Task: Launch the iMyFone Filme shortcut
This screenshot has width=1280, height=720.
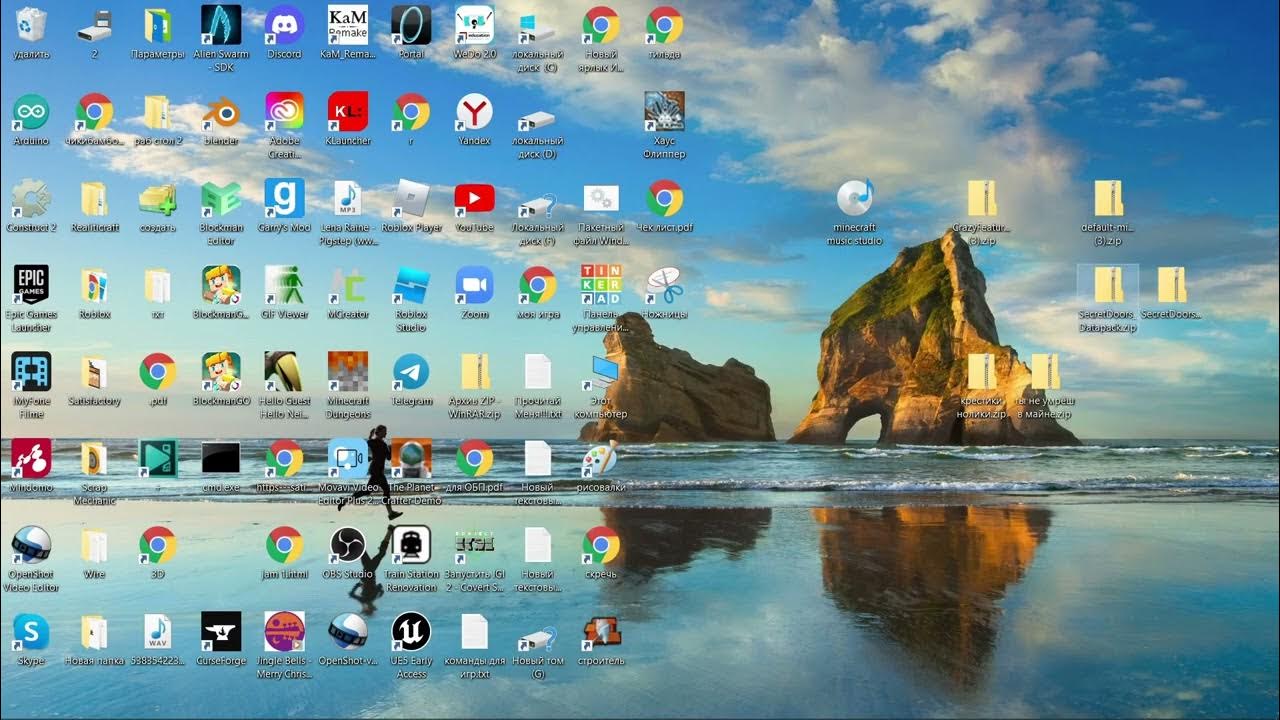Action: coord(31,371)
